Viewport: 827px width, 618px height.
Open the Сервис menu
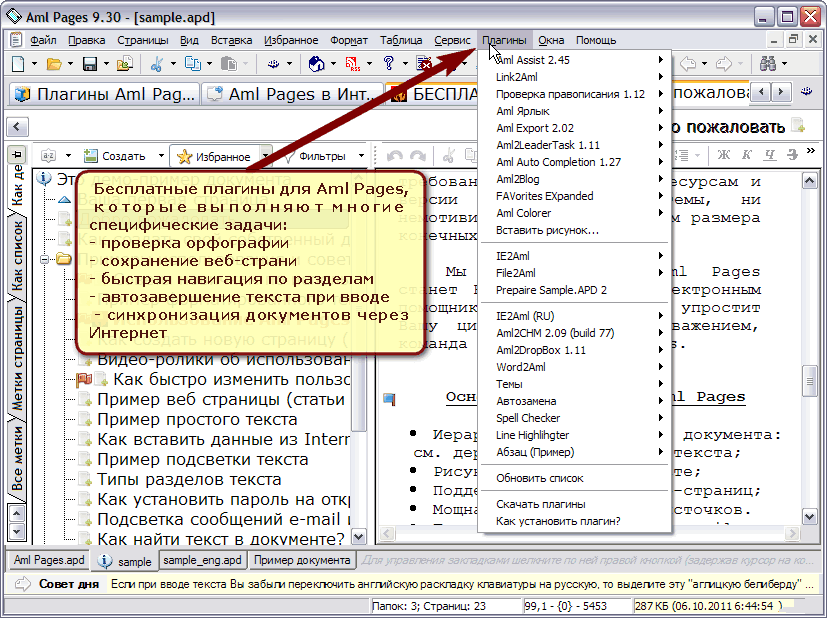point(453,40)
